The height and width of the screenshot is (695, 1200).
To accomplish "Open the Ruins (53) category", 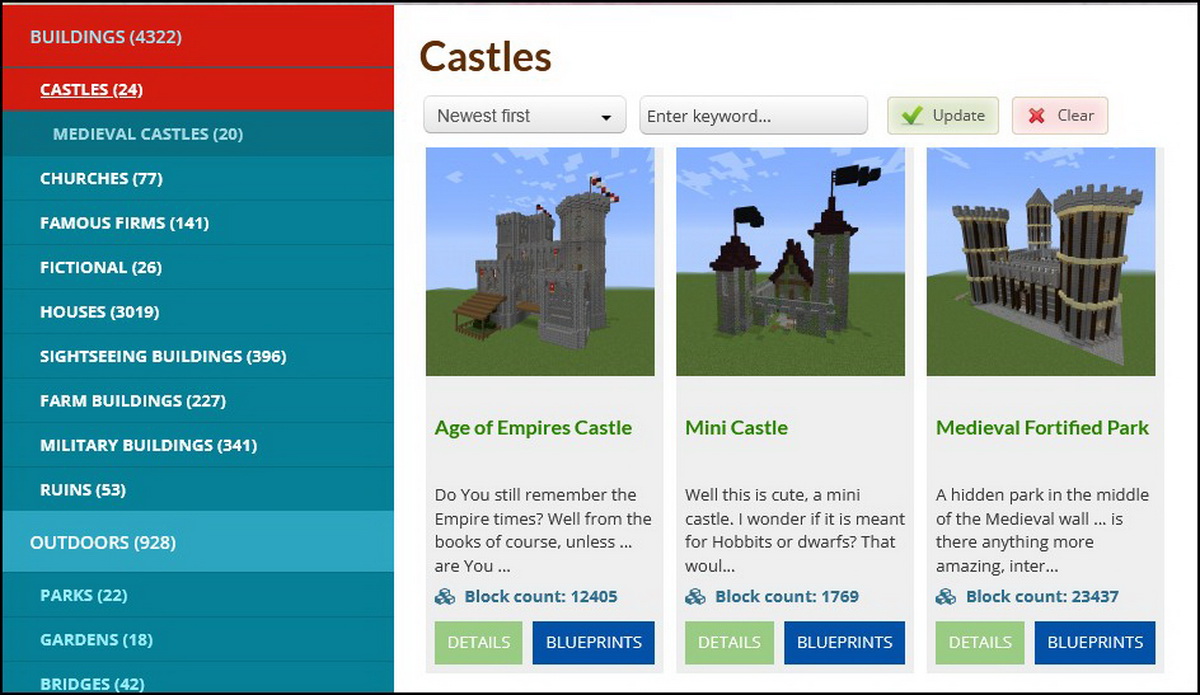I will tap(198, 490).
